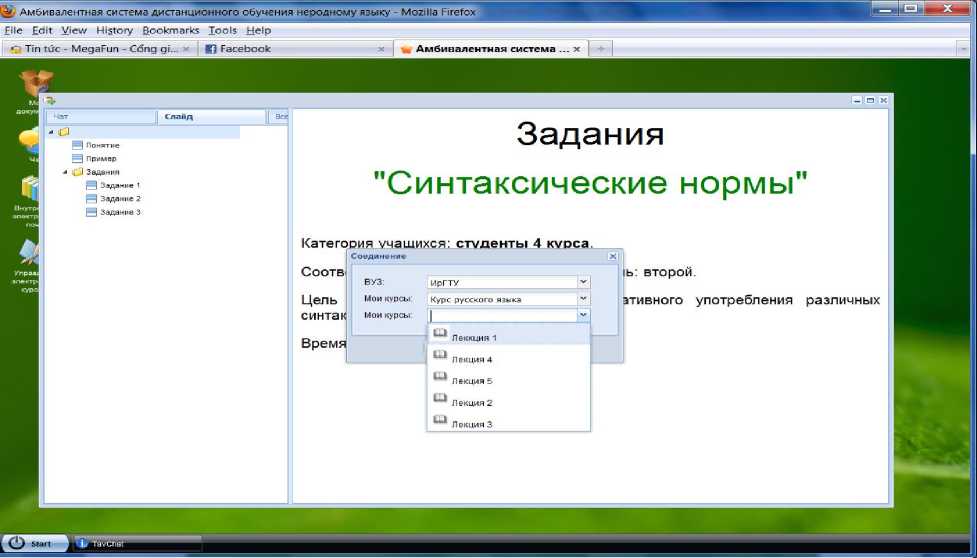Click the slide icon beside Пример
This screenshot has width=977, height=558.
tap(77, 159)
